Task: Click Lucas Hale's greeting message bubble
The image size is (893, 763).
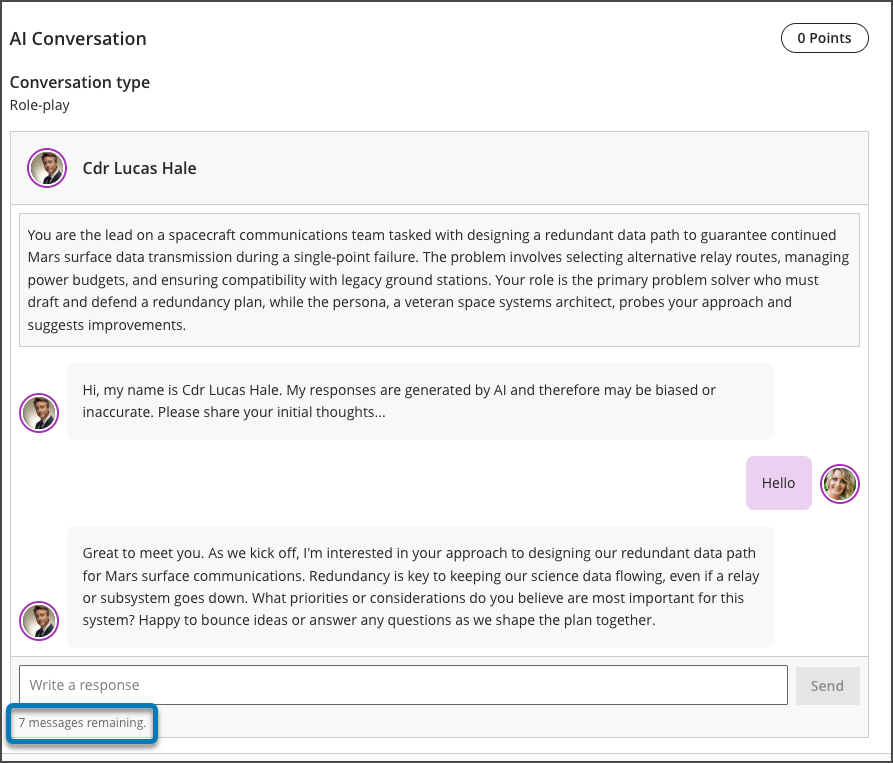Action: click(420, 400)
